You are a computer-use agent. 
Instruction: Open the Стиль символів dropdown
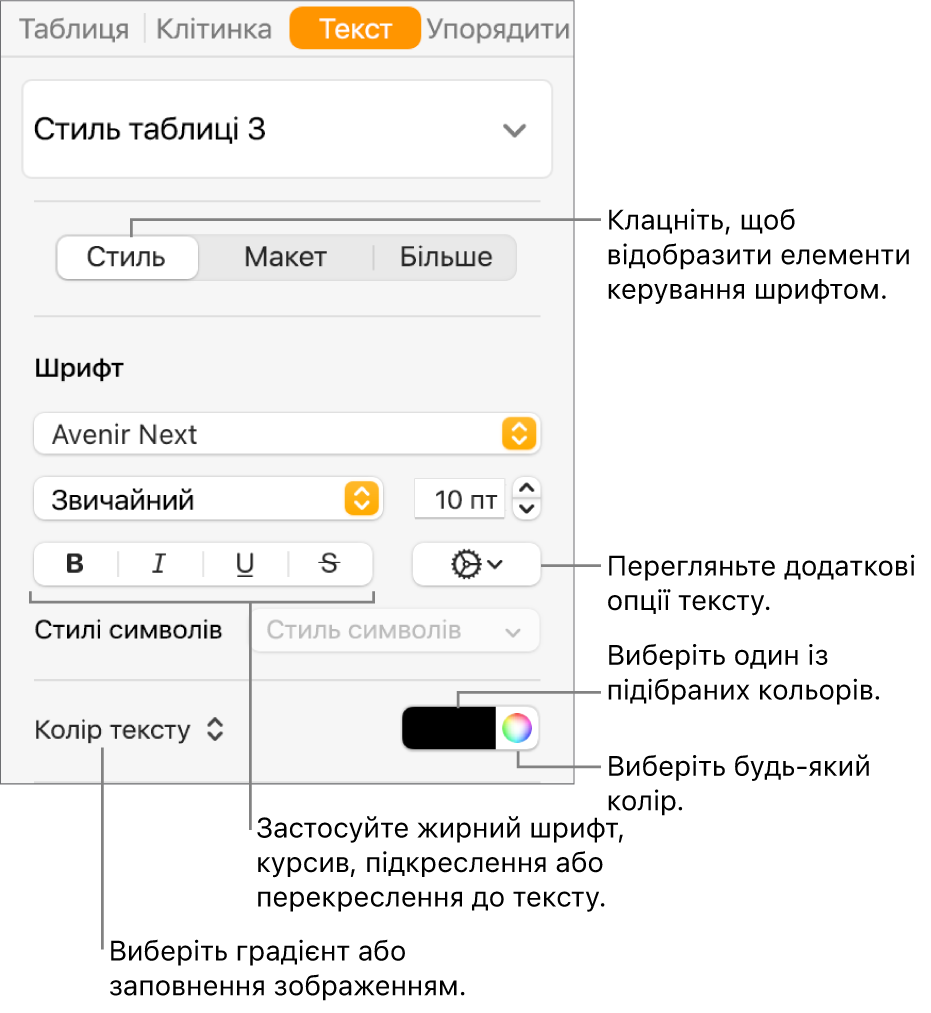click(395, 631)
